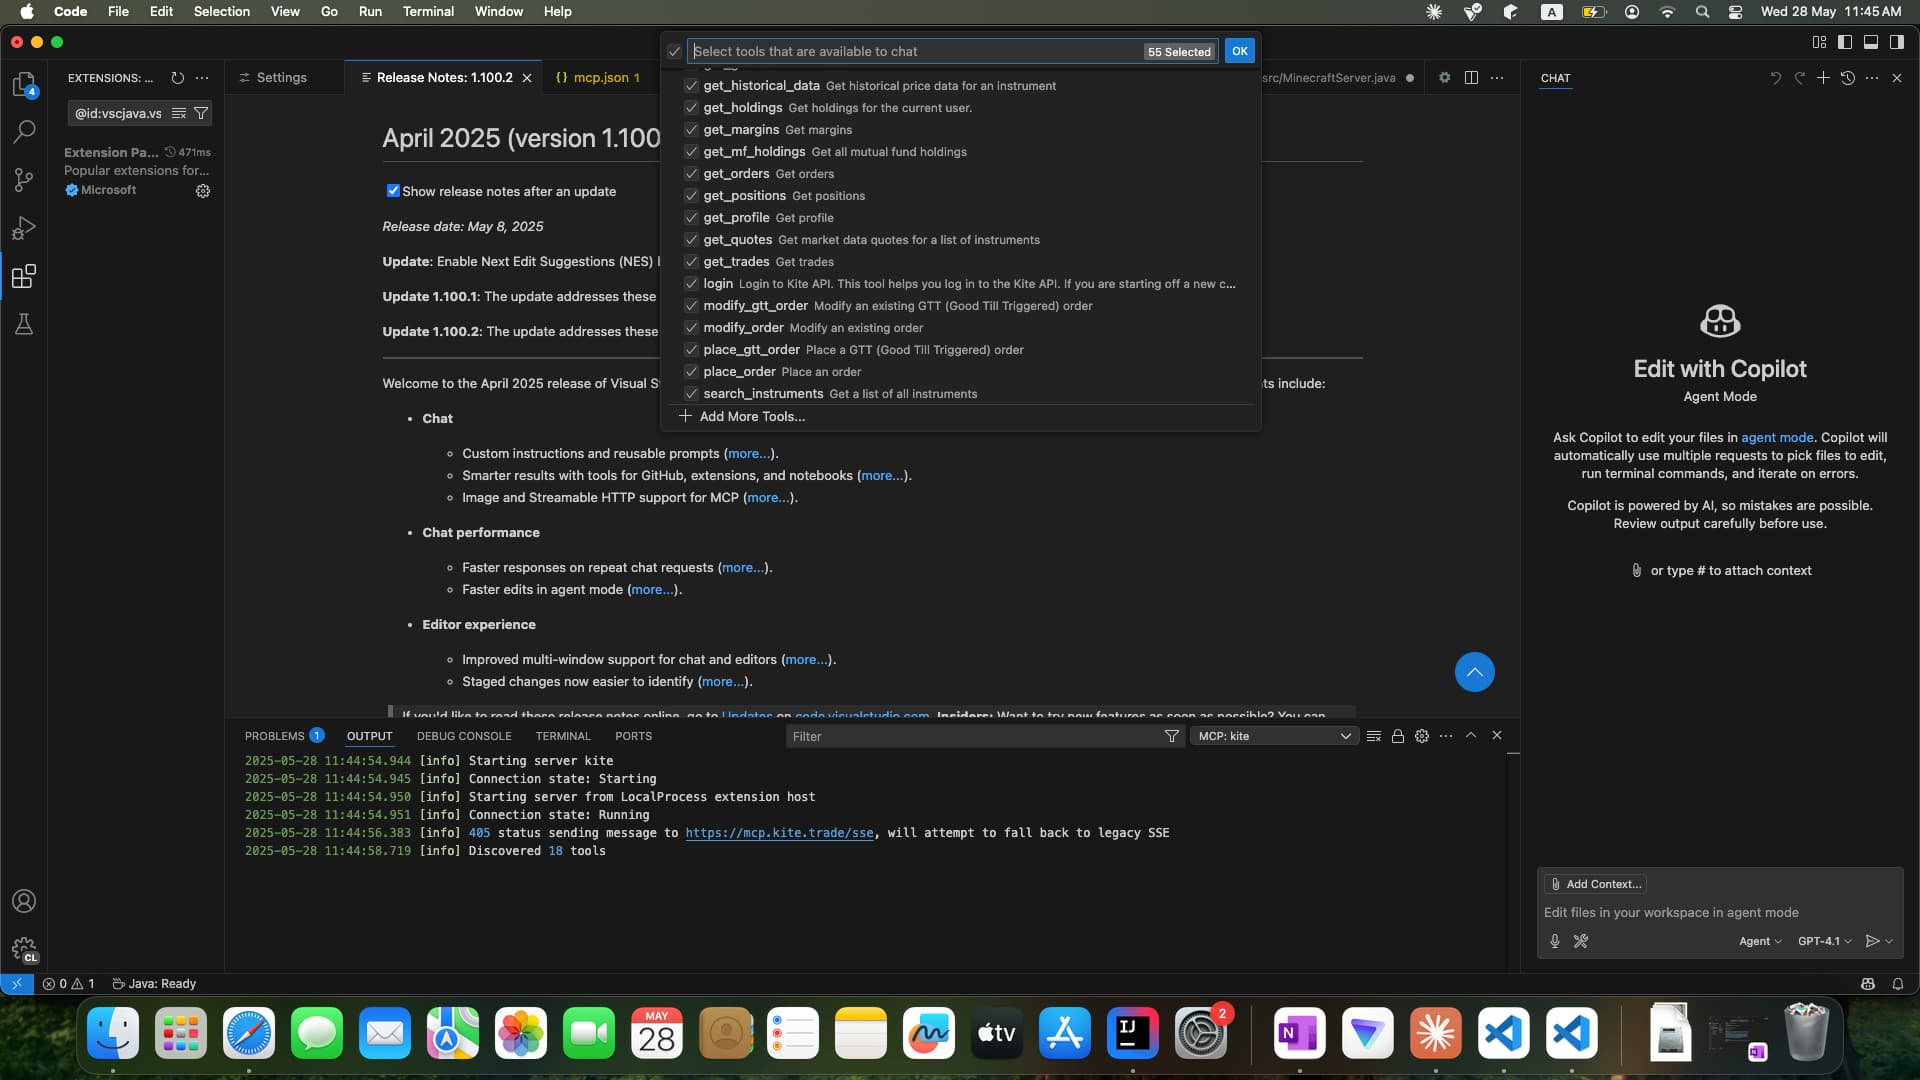Image resolution: width=1920 pixels, height=1080 pixels.
Task: Toggle Show release notes after an update
Action: [393, 191]
